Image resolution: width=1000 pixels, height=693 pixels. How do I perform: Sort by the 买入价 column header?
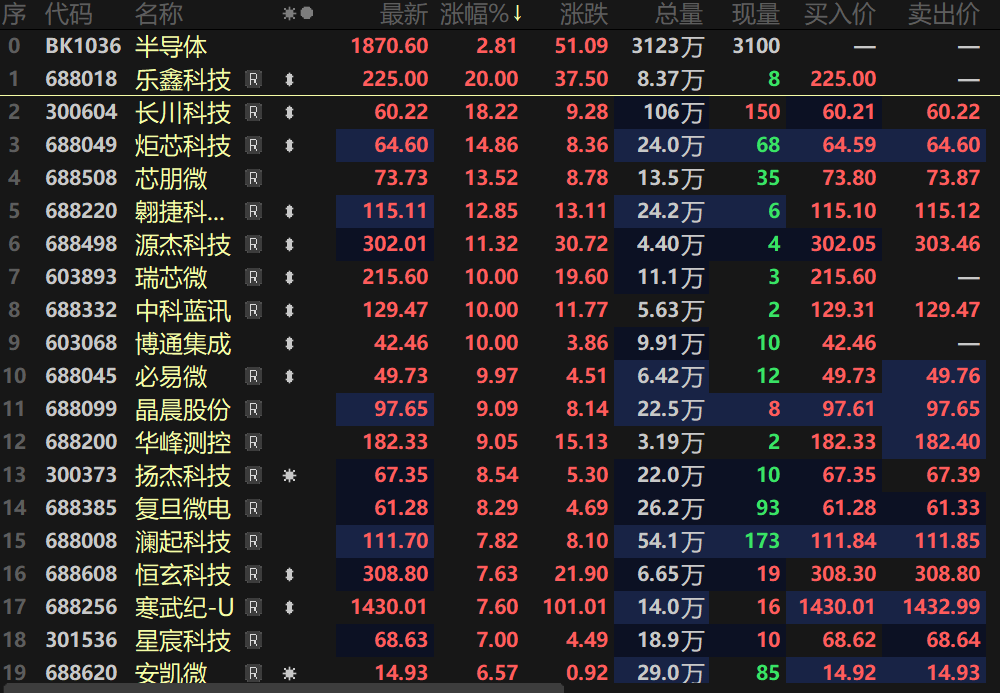coord(840,14)
